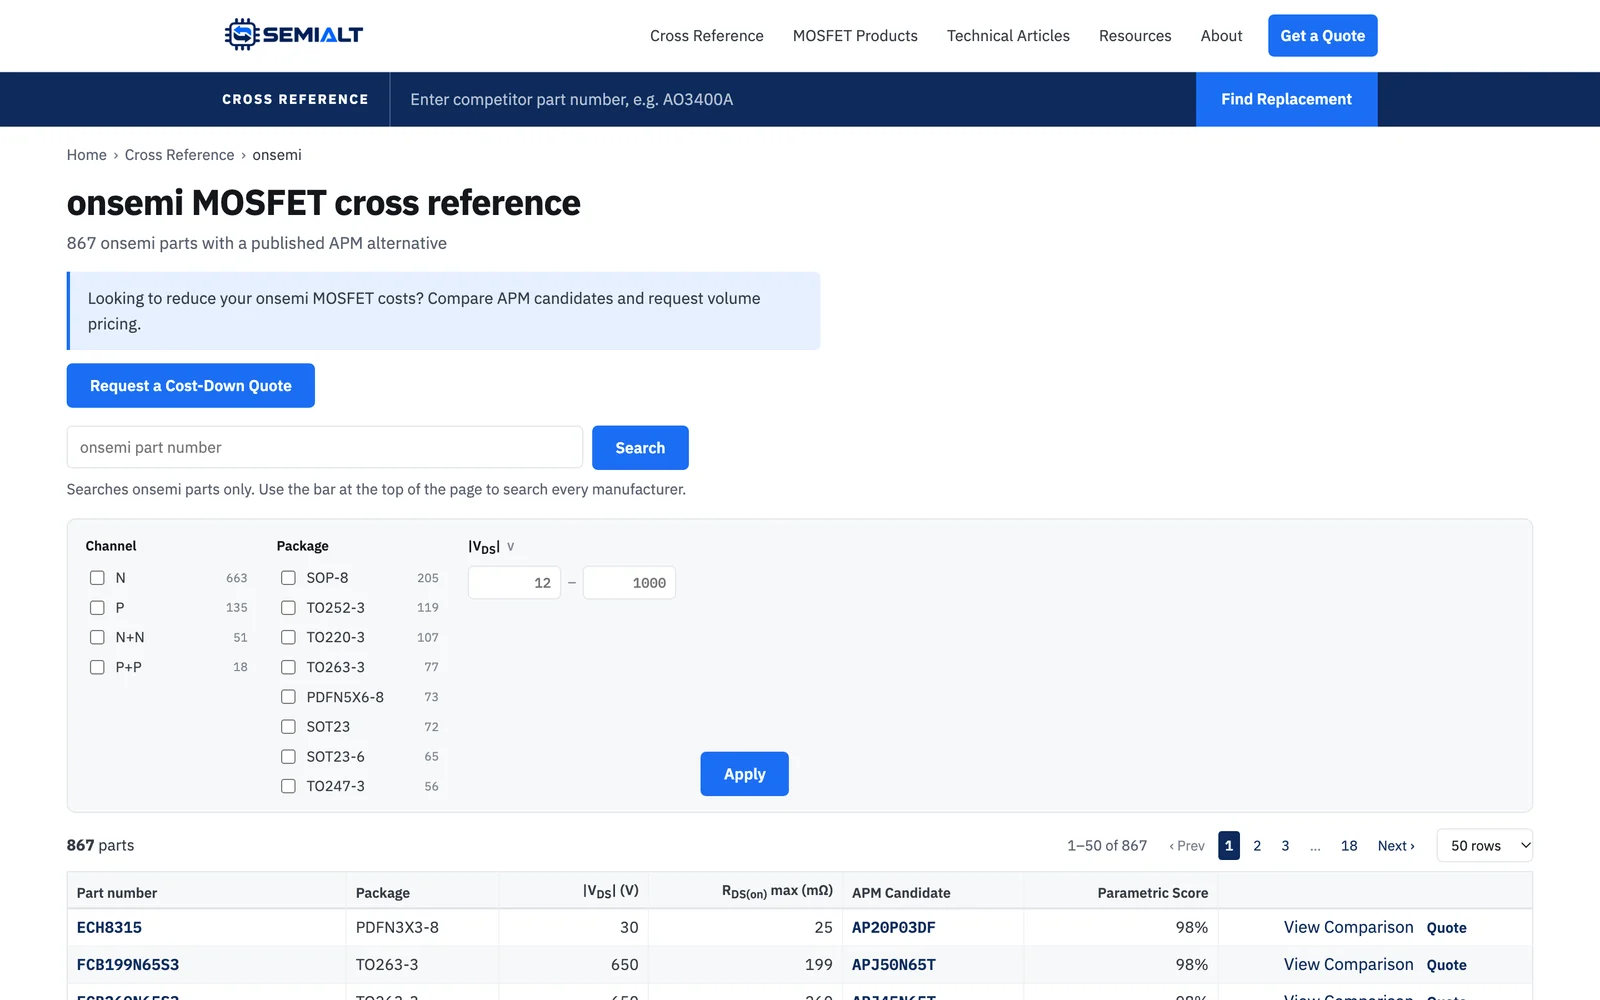Focus the competitor part number field
The height and width of the screenshot is (1000, 1600).
point(792,99)
